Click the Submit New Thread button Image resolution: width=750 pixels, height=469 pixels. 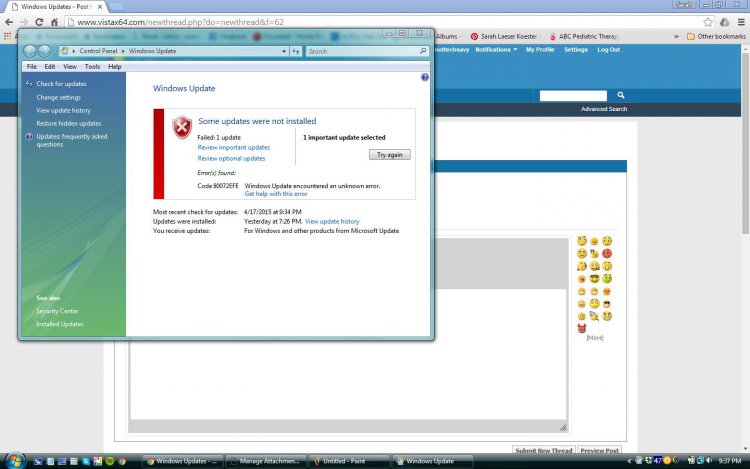tap(543, 450)
